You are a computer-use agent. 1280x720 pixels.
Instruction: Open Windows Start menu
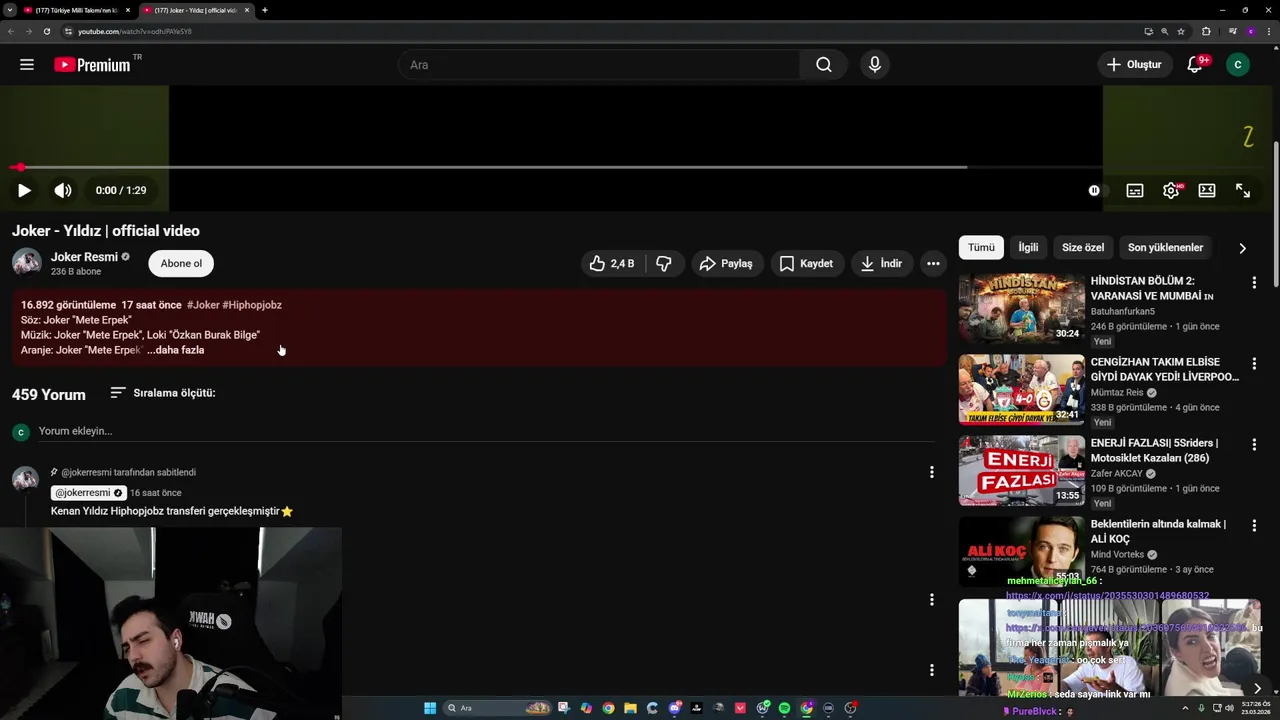tap(430, 708)
